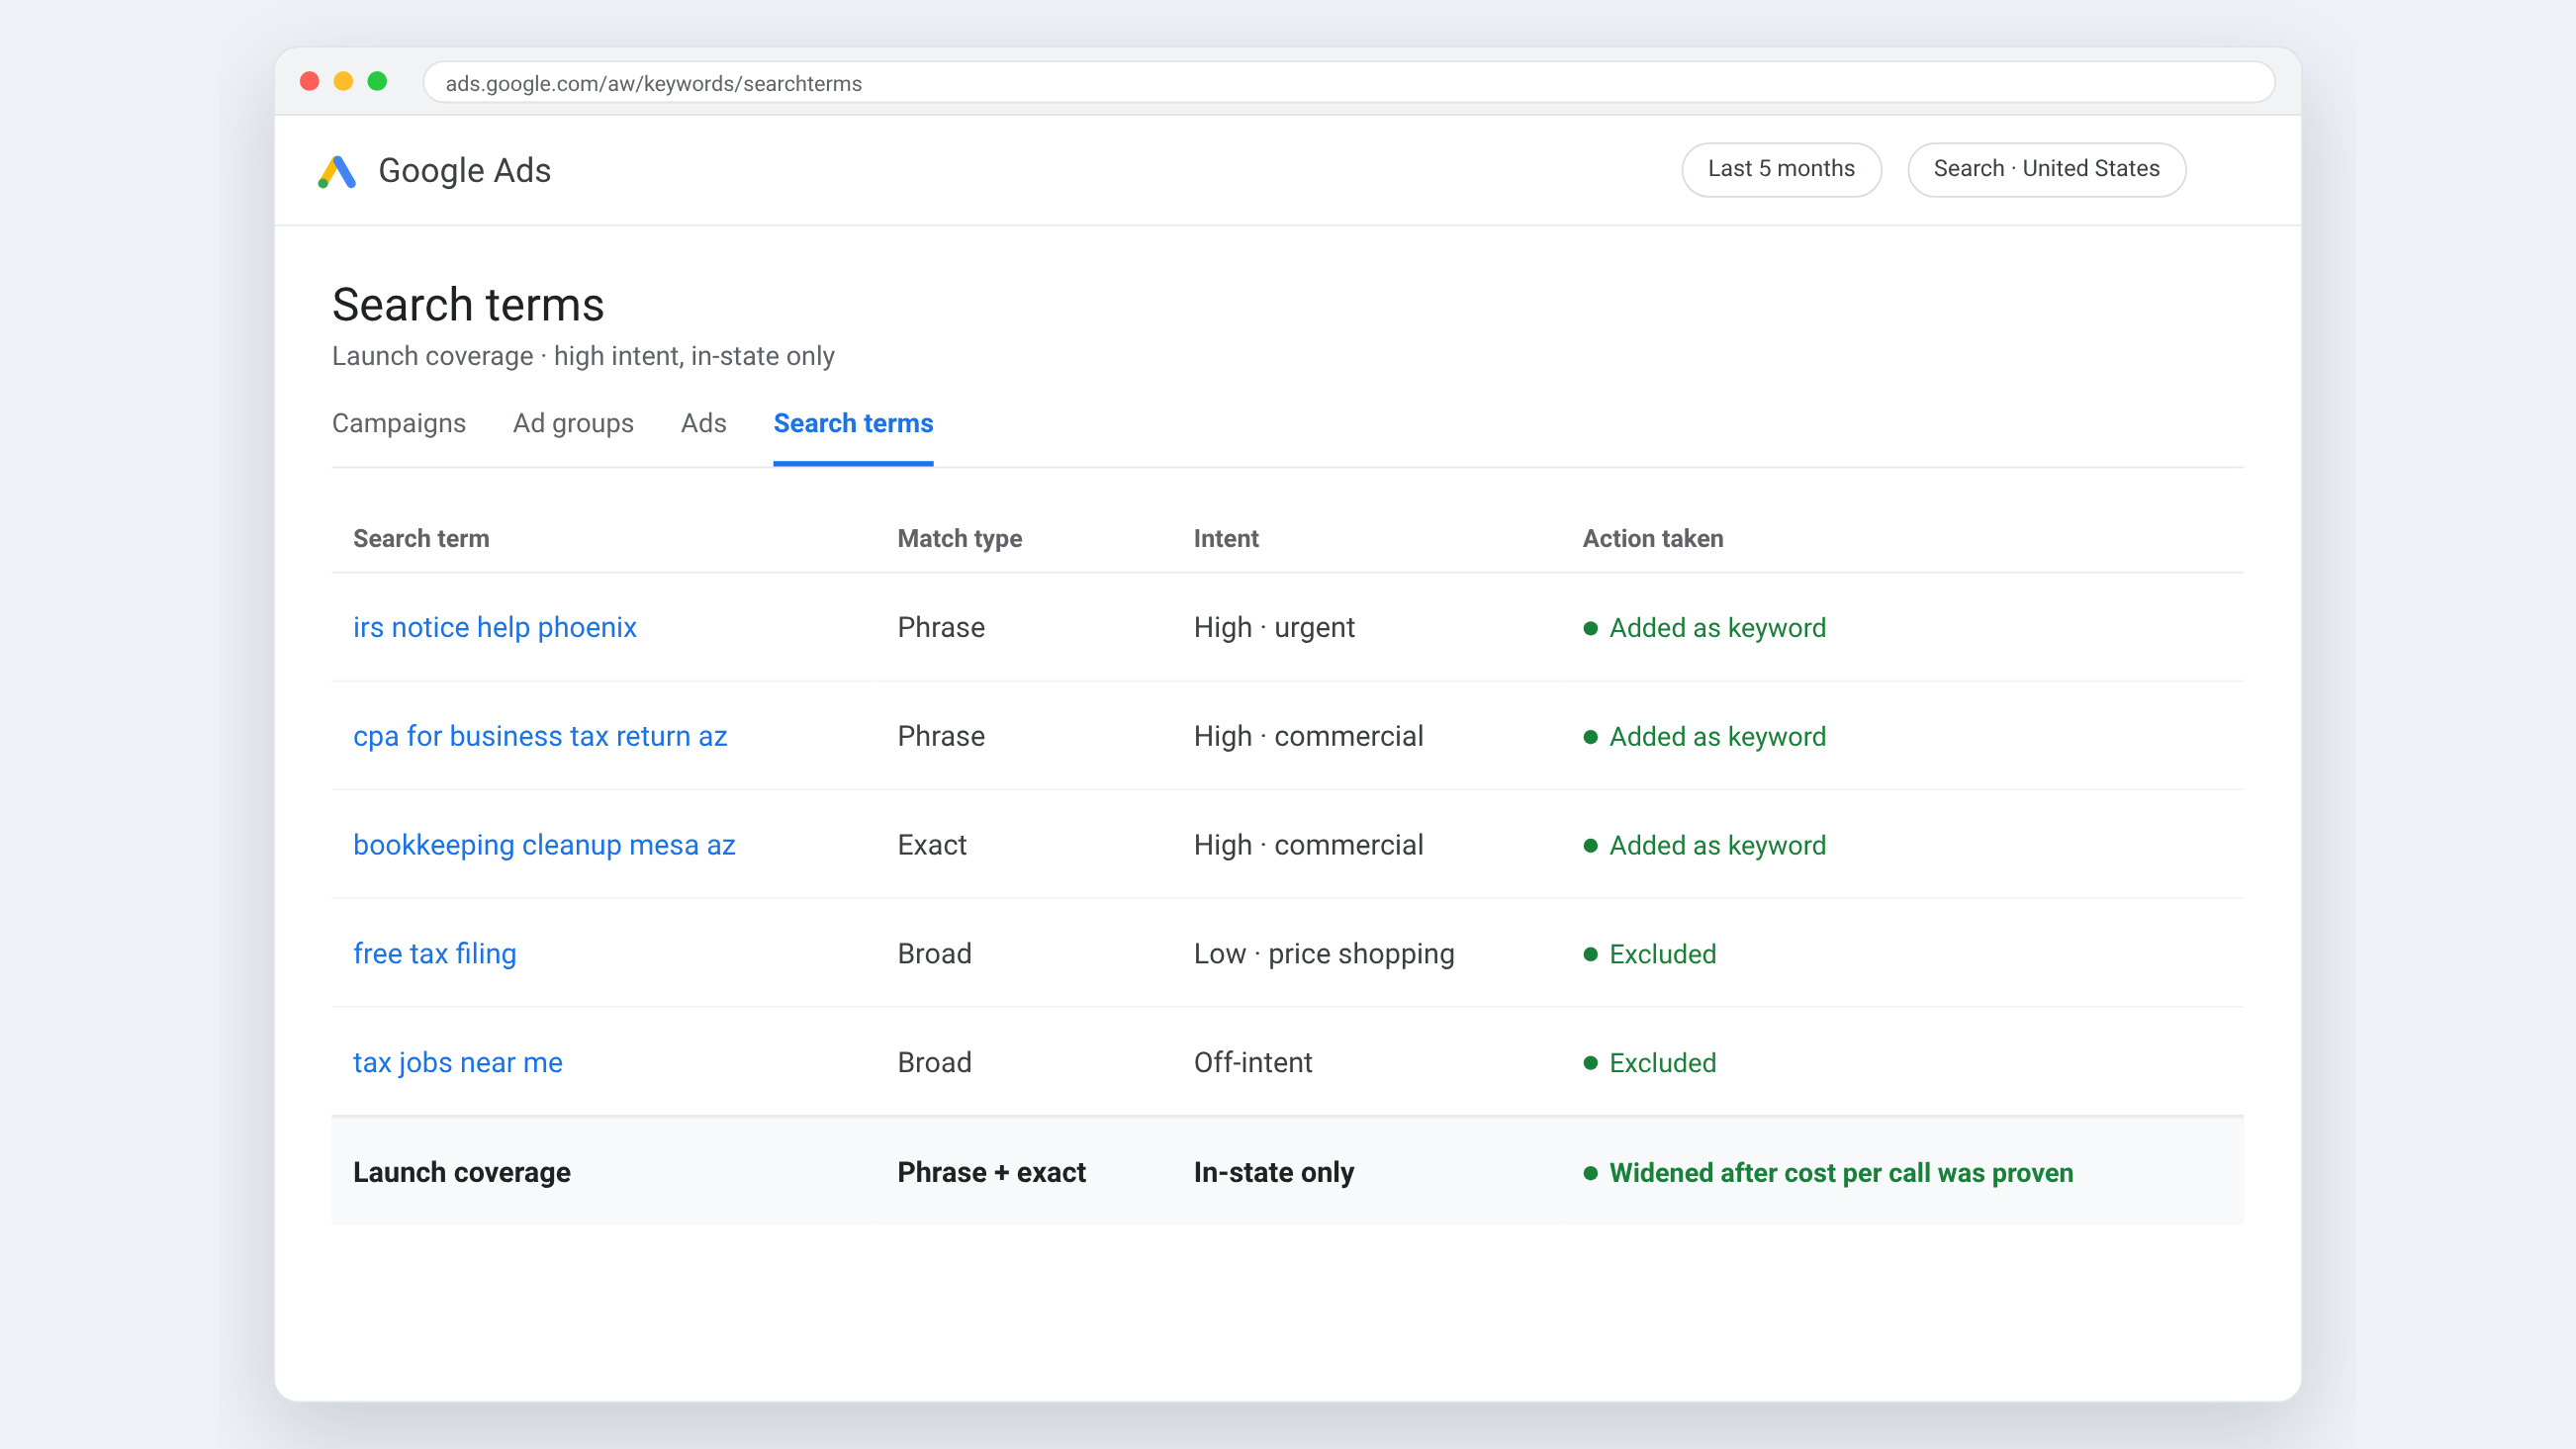Screen dimensions: 2576x1449
Task: Click the Search terms page heading
Action: pos(467,304)
